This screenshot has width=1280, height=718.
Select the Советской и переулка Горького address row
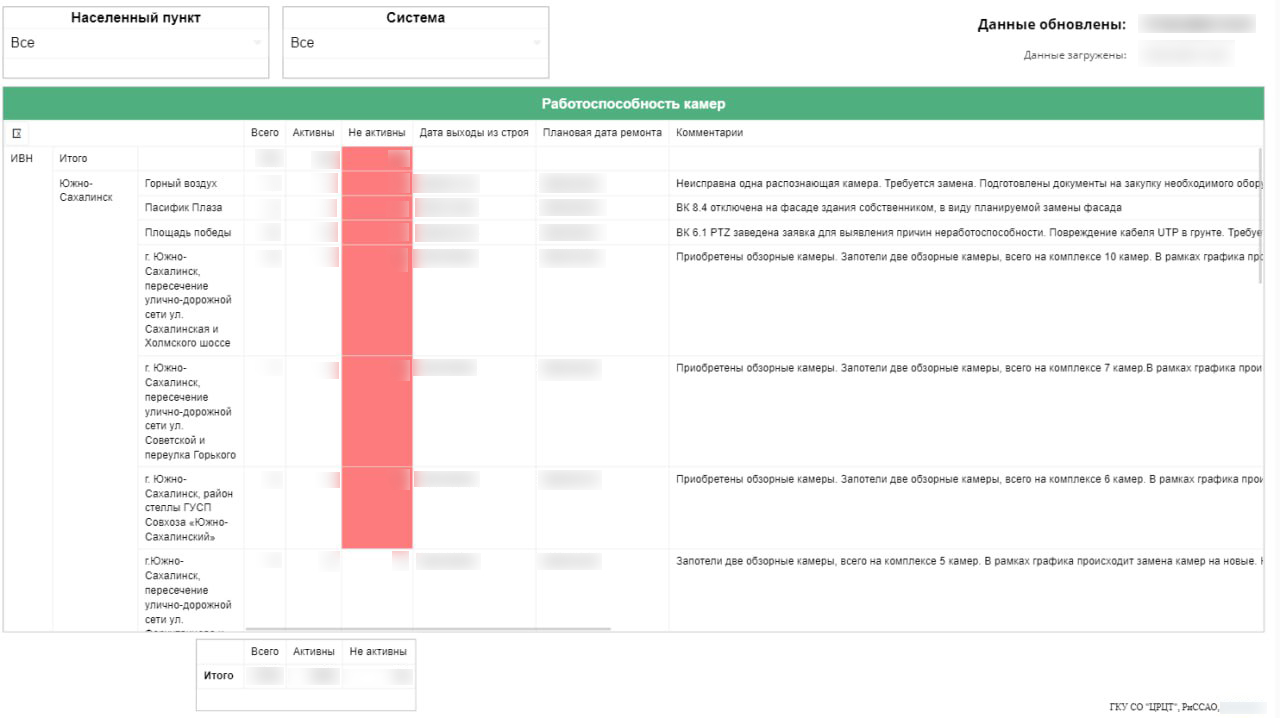point(190,411)
